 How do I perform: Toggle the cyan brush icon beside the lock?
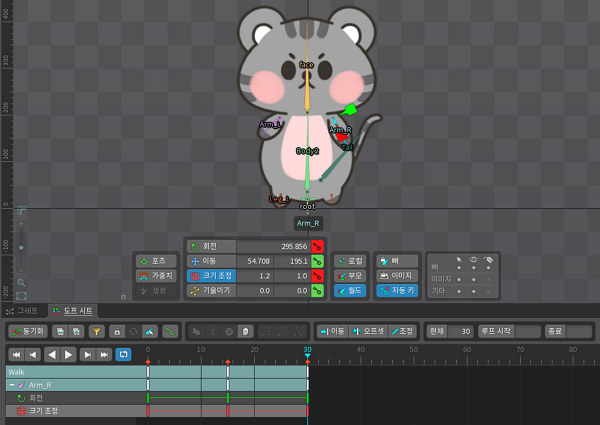click(x=150, y=331)
